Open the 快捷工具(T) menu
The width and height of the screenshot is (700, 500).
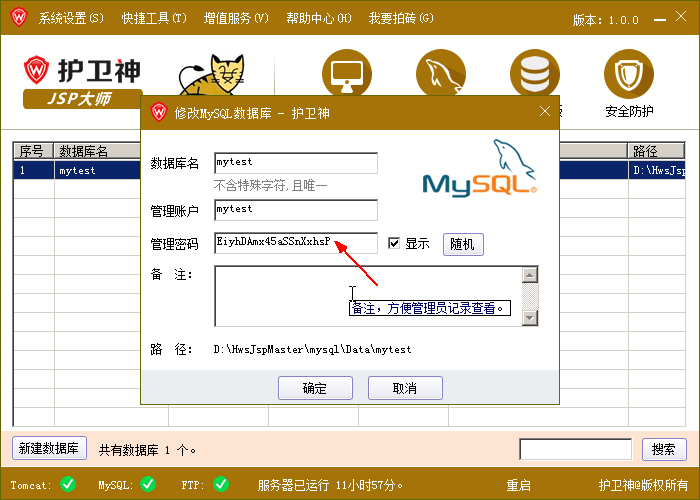coord(154,18)
